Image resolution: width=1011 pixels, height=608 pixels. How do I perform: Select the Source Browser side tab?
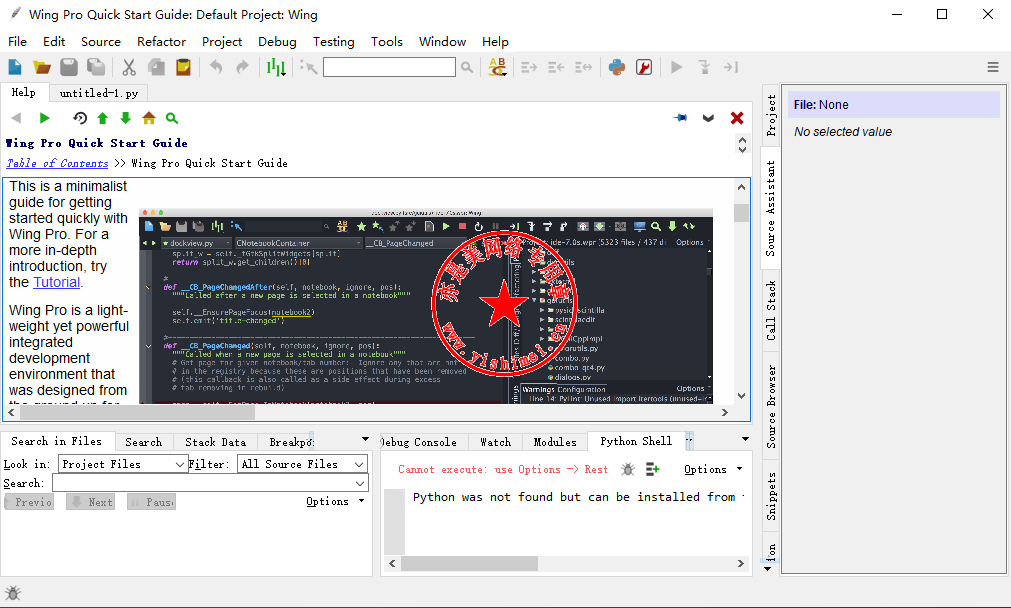tap(771, 406)
